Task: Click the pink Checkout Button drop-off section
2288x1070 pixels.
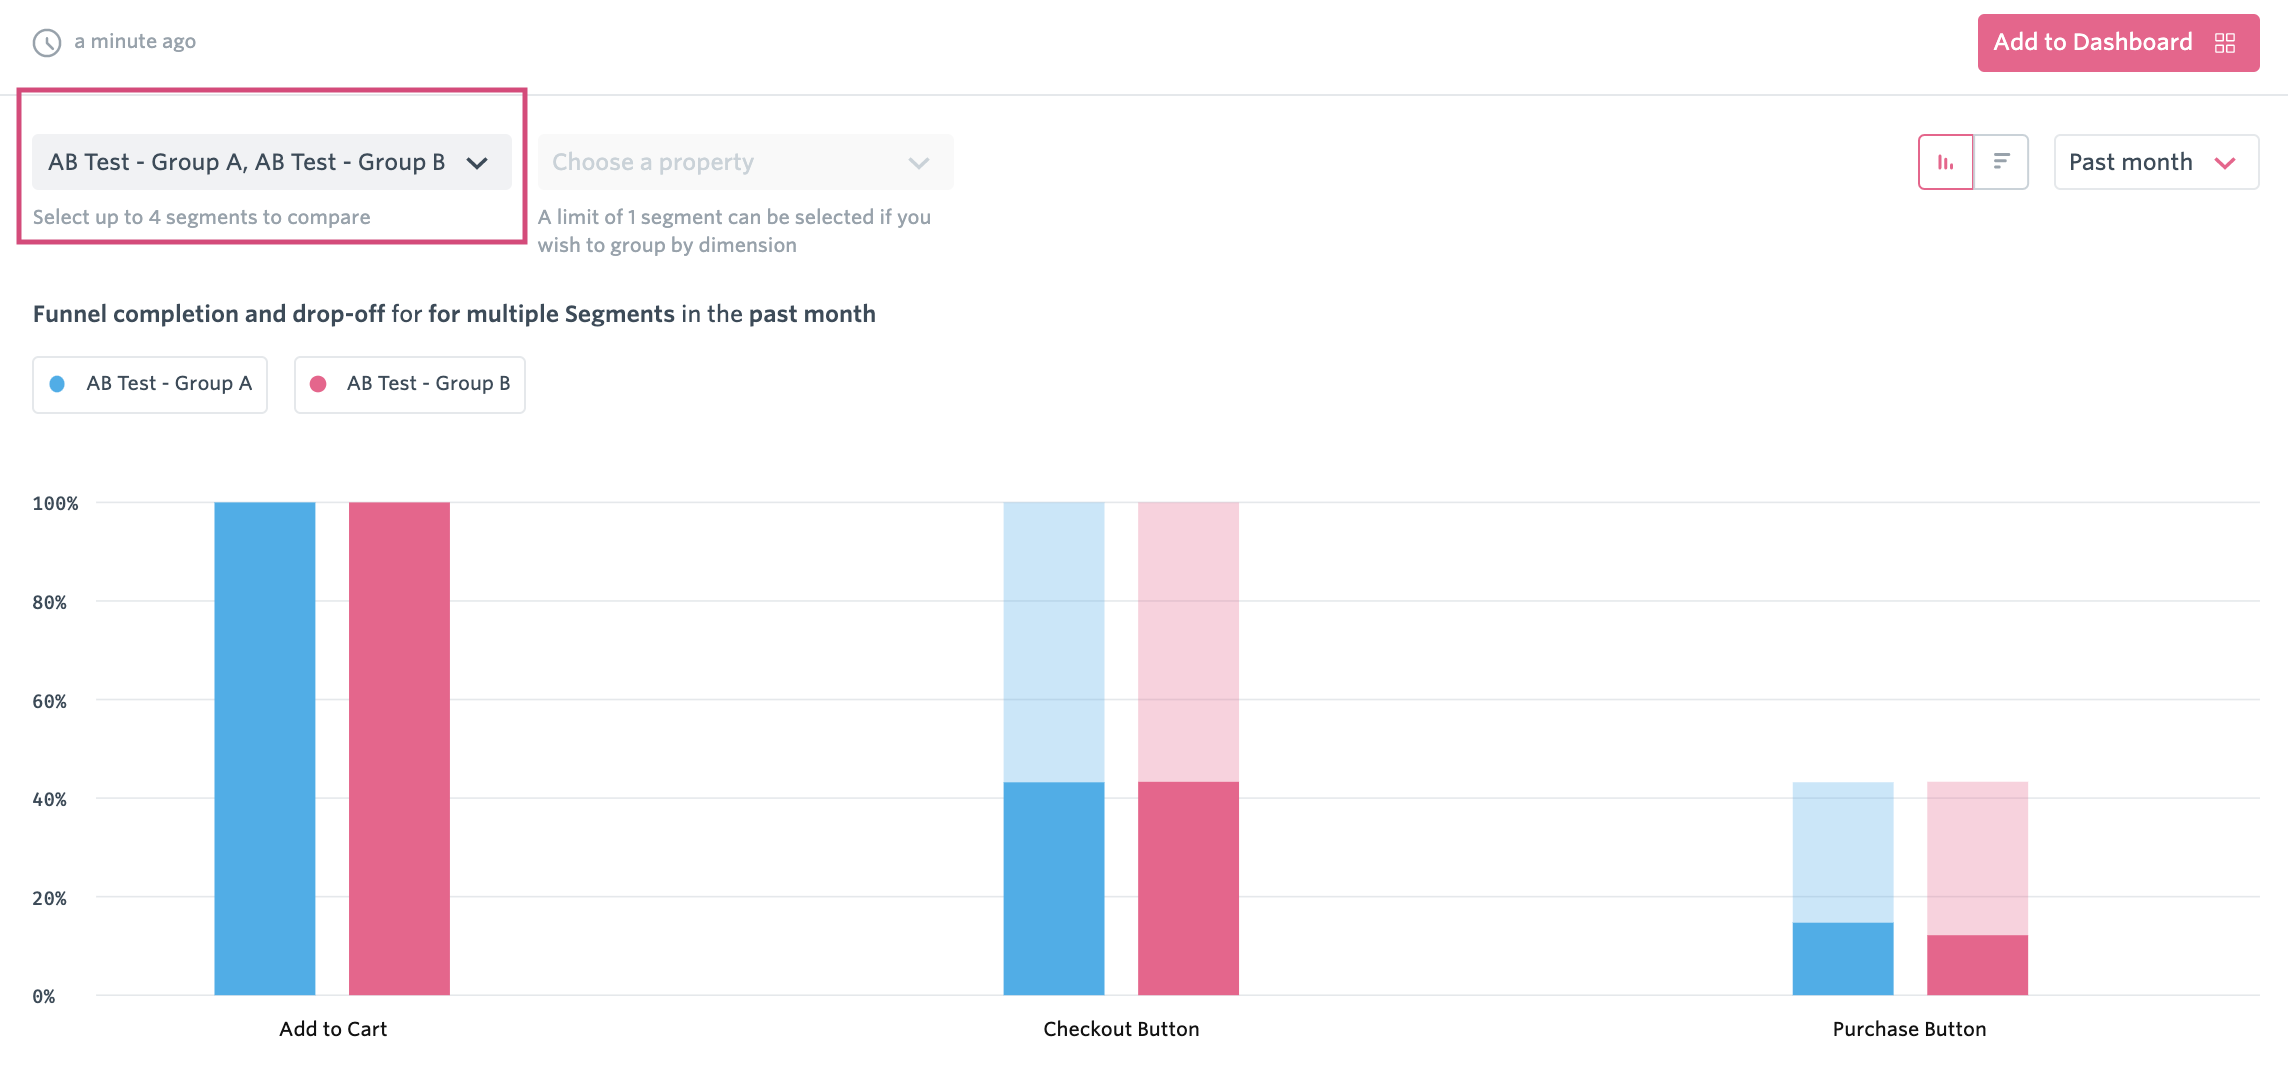Action: (1188, 642)
